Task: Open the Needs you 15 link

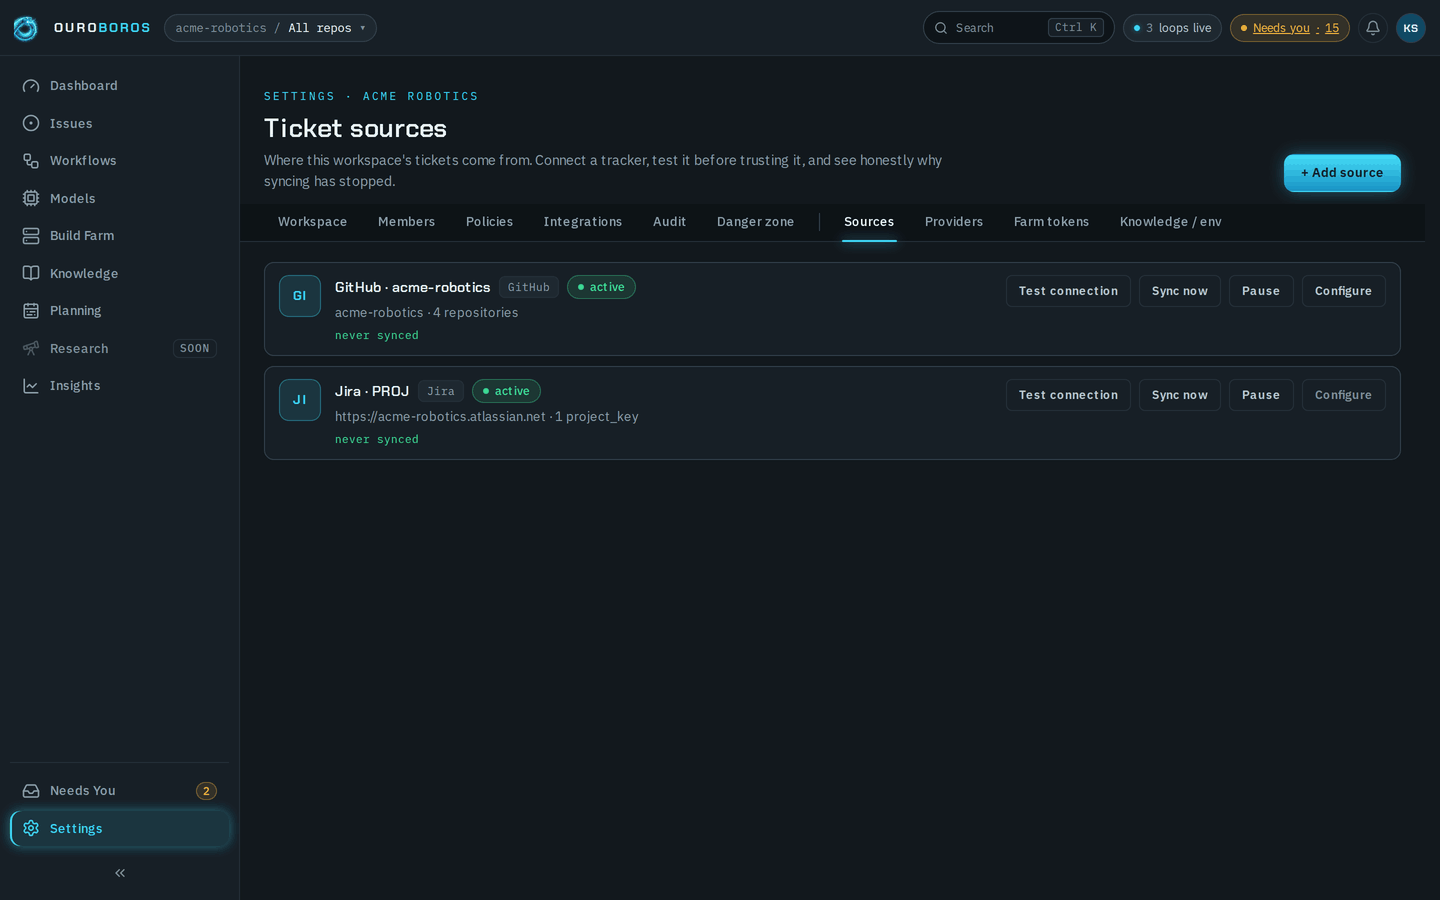Action: (x=1290, y=28)
